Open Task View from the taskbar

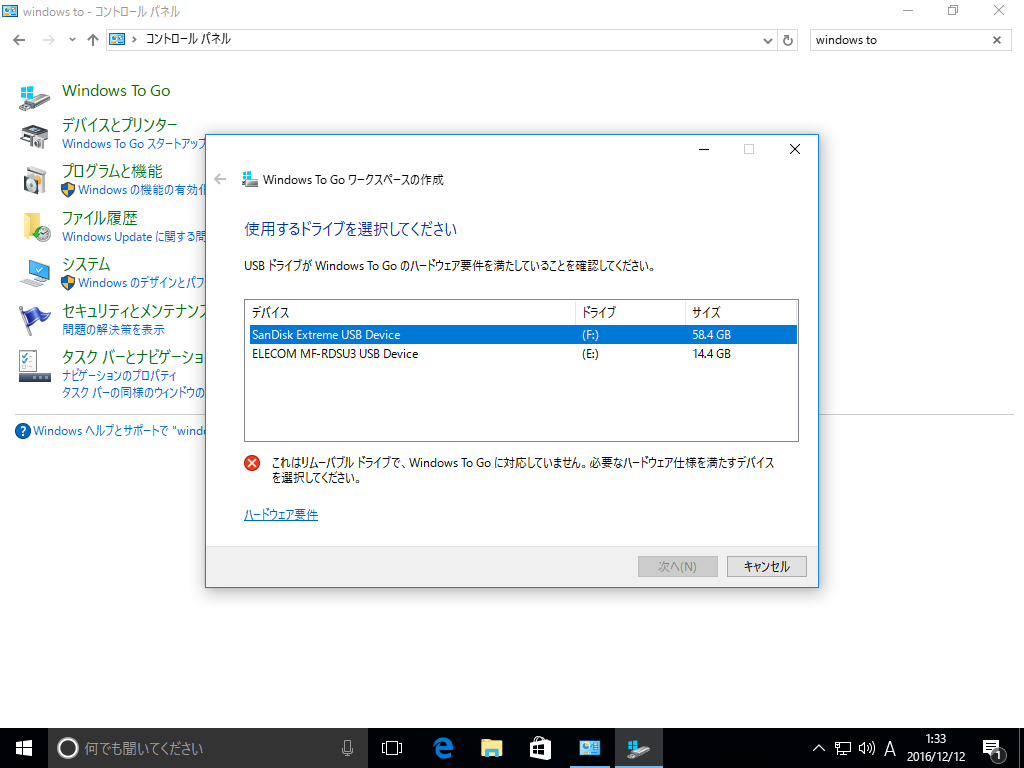(x=392, y=748)
